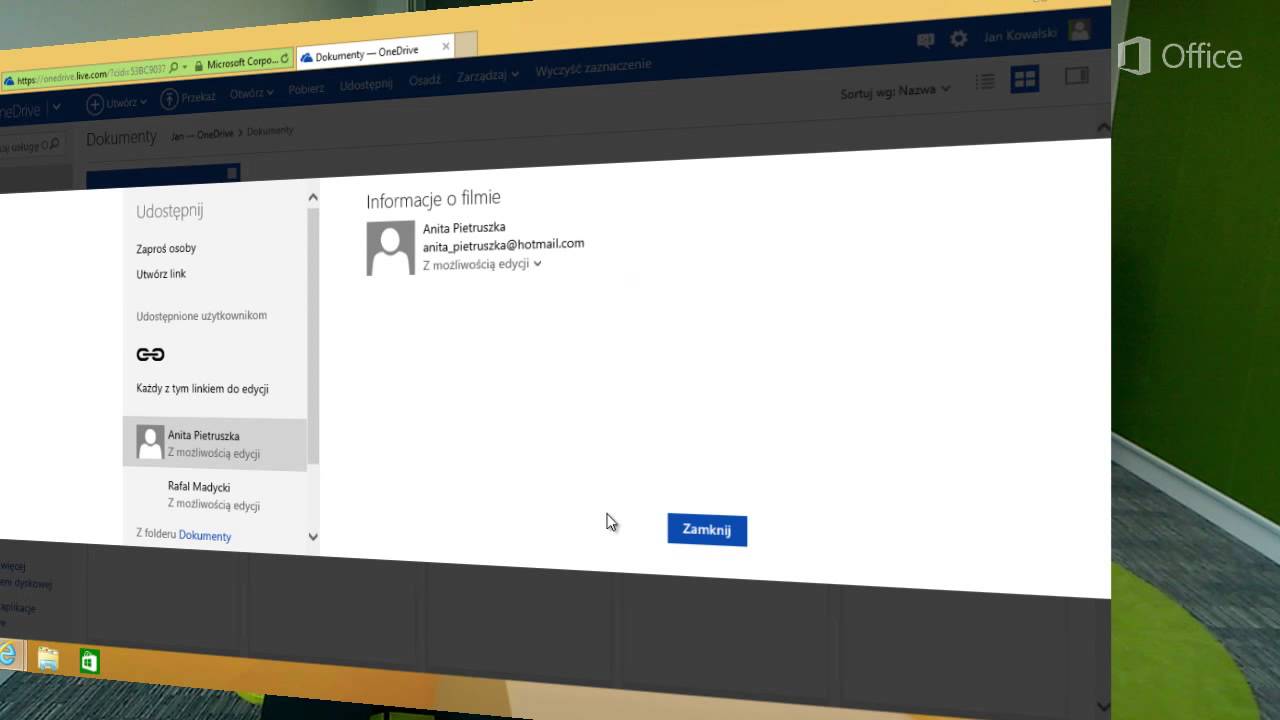Click the search magnifier in the address bar
This screenshot has width=1280, height=720.
click(173, 68)
